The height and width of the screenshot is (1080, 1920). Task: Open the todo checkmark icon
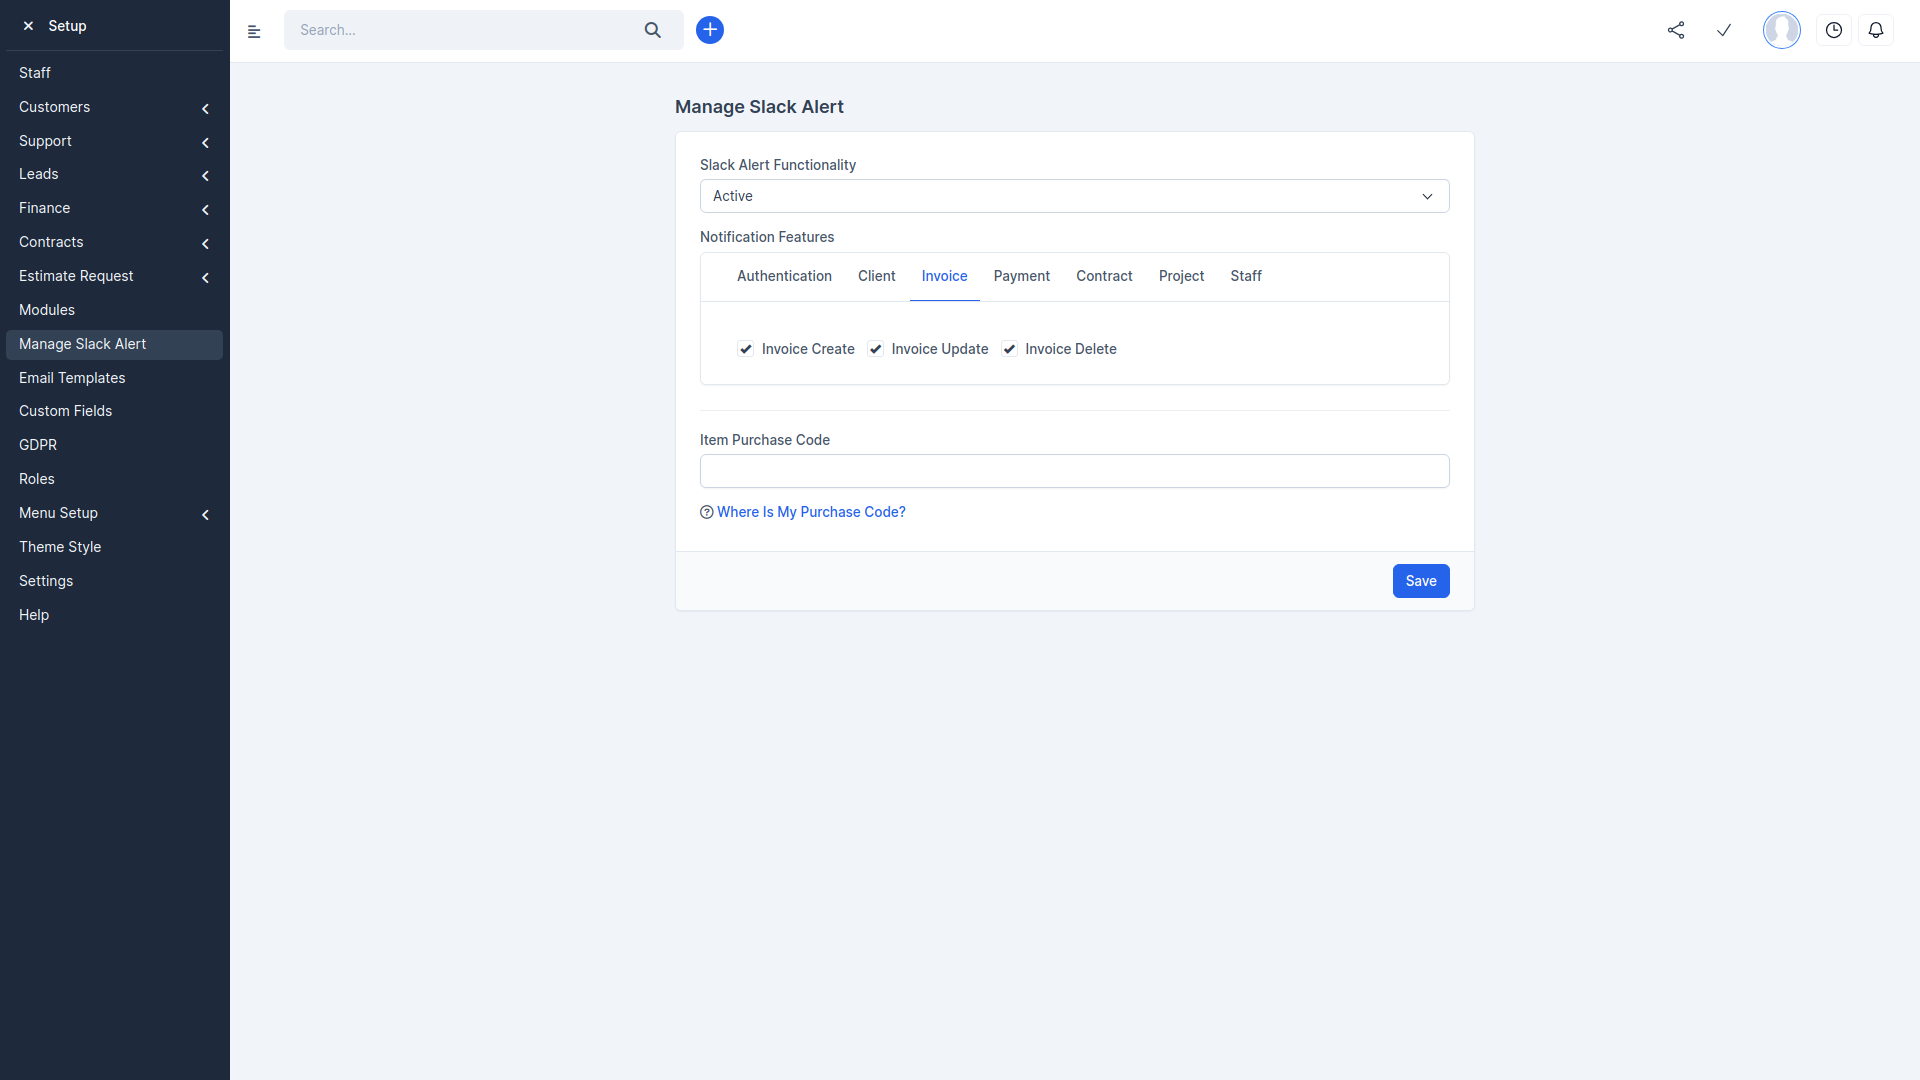tap(1724, 30)
